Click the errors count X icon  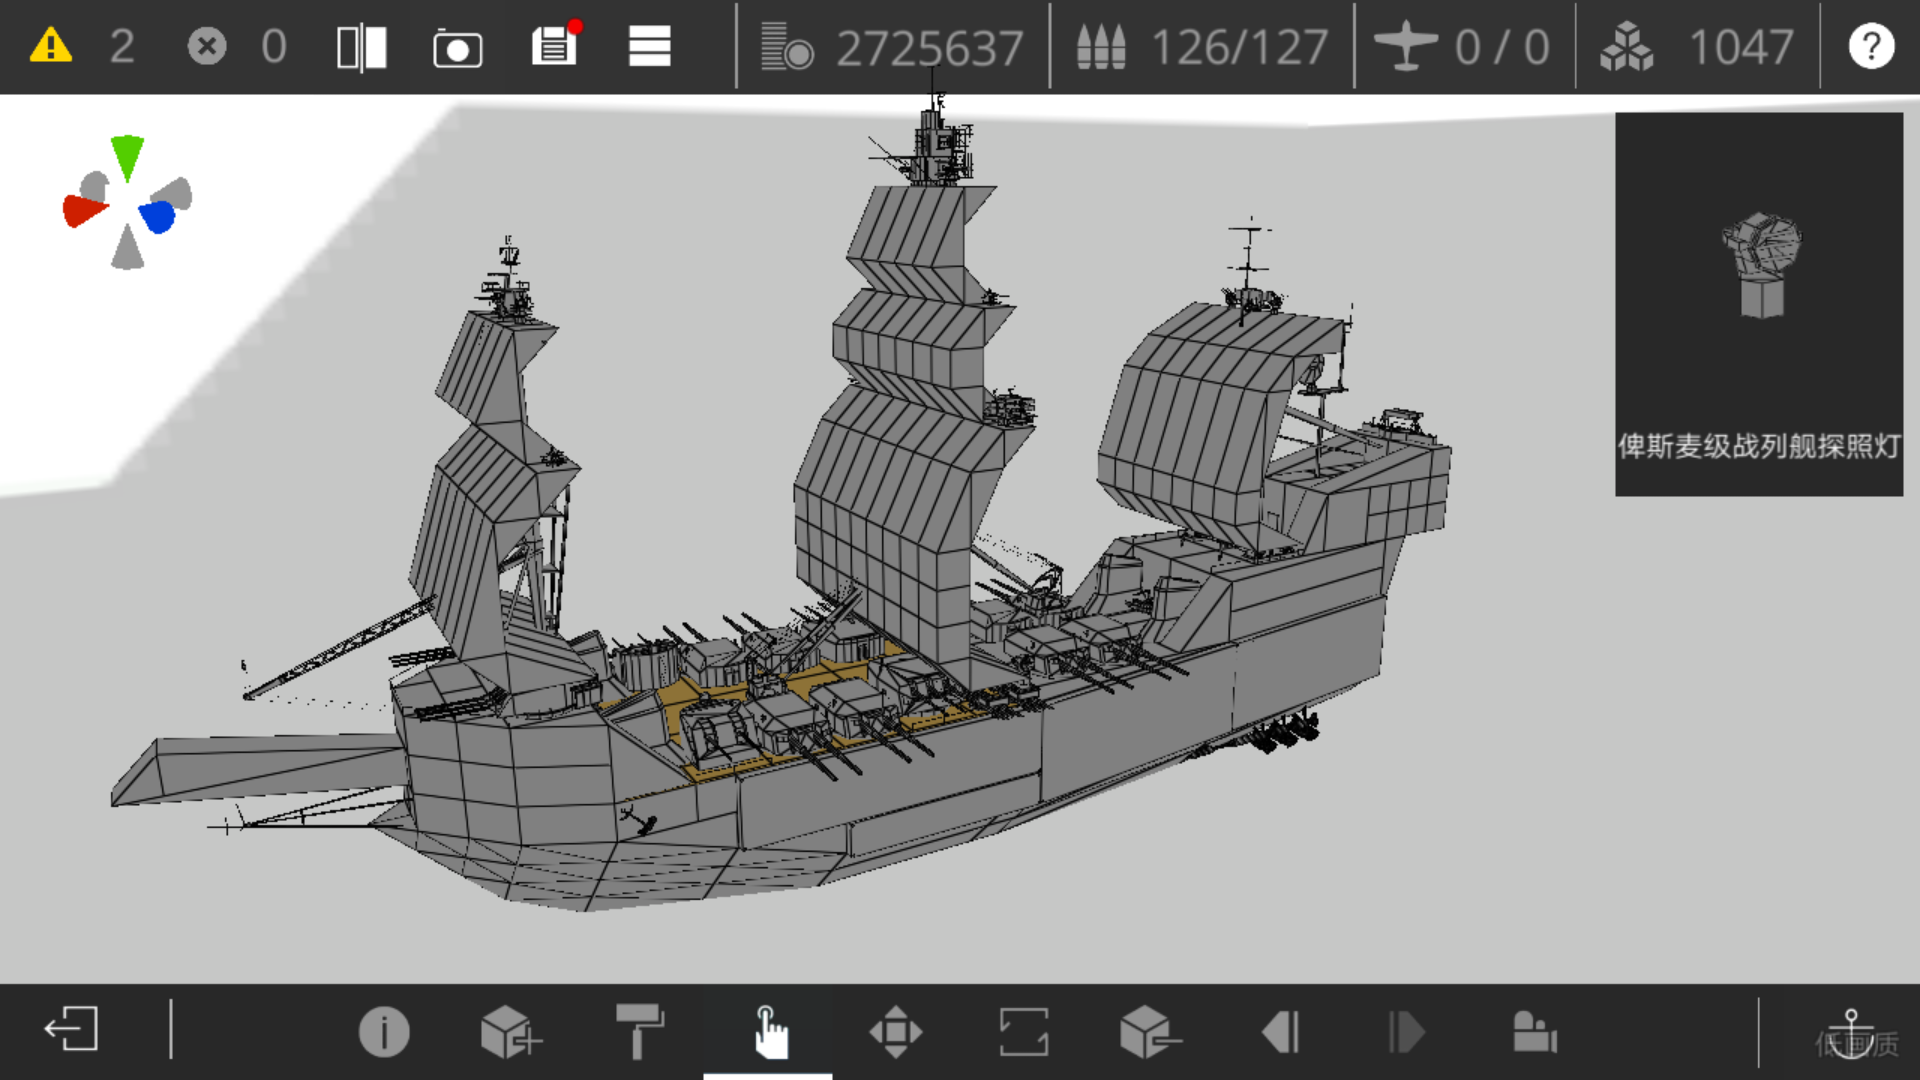pyautogui.click(x=207, y=46)
